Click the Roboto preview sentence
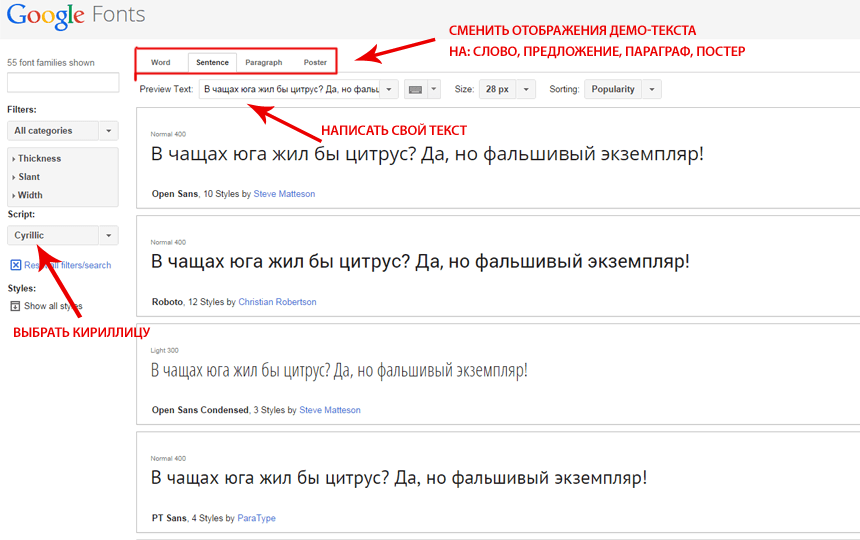The width and height of the screenshot is (860, 540). click(420, 262)
